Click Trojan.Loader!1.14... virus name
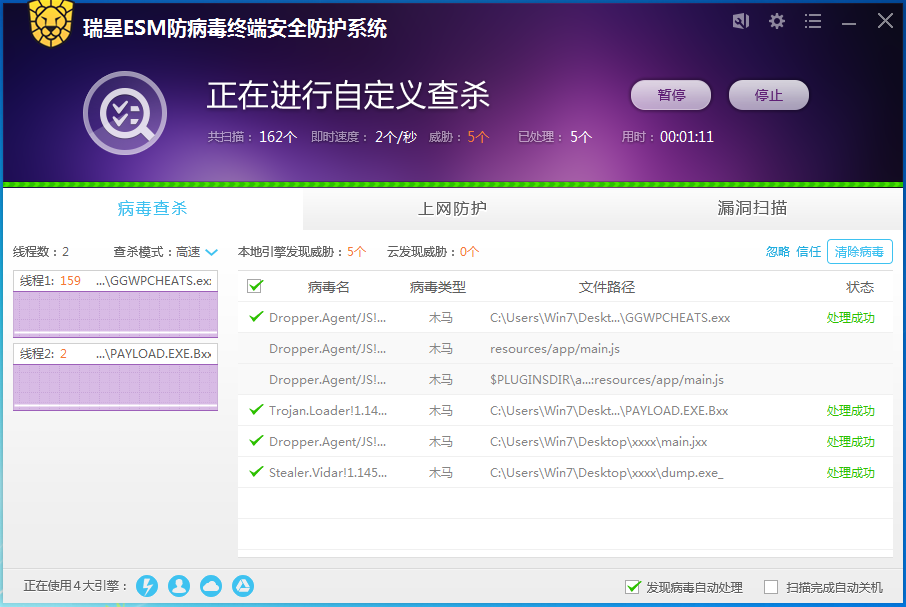This screenshot has width=906, height=607. (328, 411)
